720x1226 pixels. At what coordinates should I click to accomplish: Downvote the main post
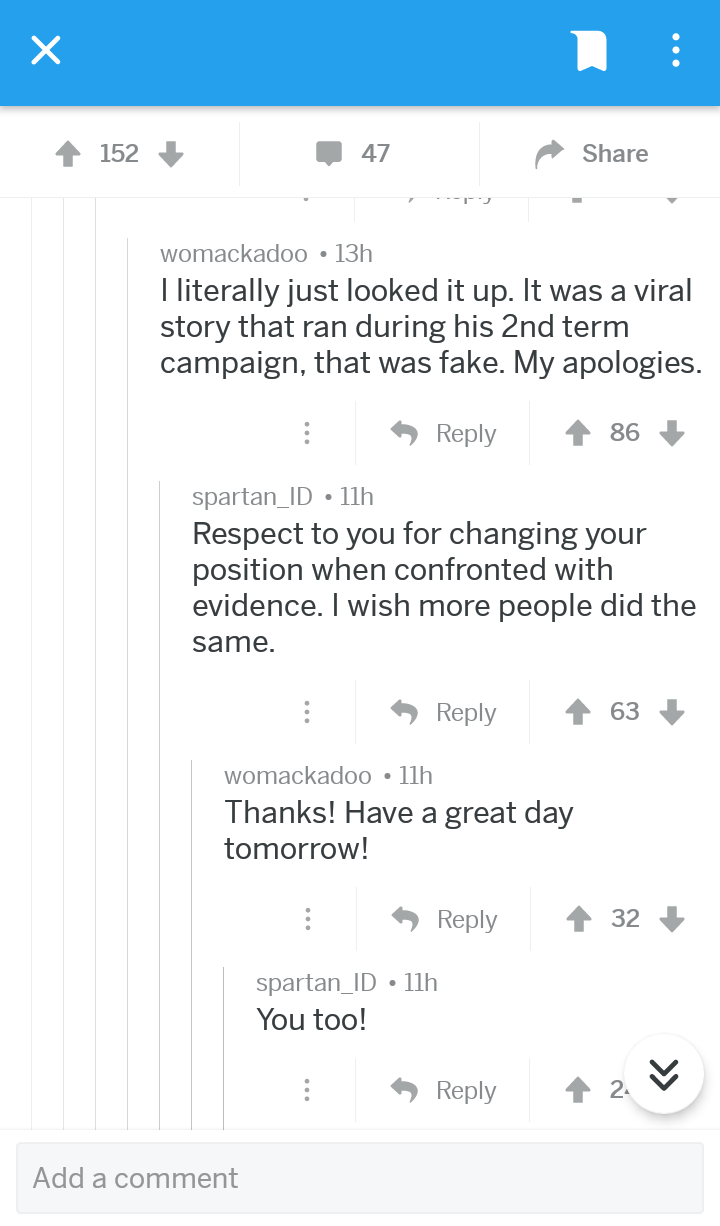172,155
